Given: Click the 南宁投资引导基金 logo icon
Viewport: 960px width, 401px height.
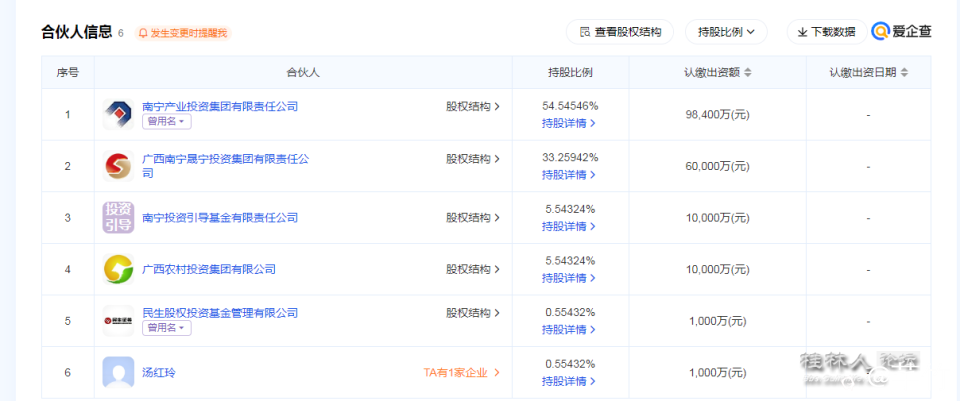Looking at the screenshot, I should (x=118, y=217).
